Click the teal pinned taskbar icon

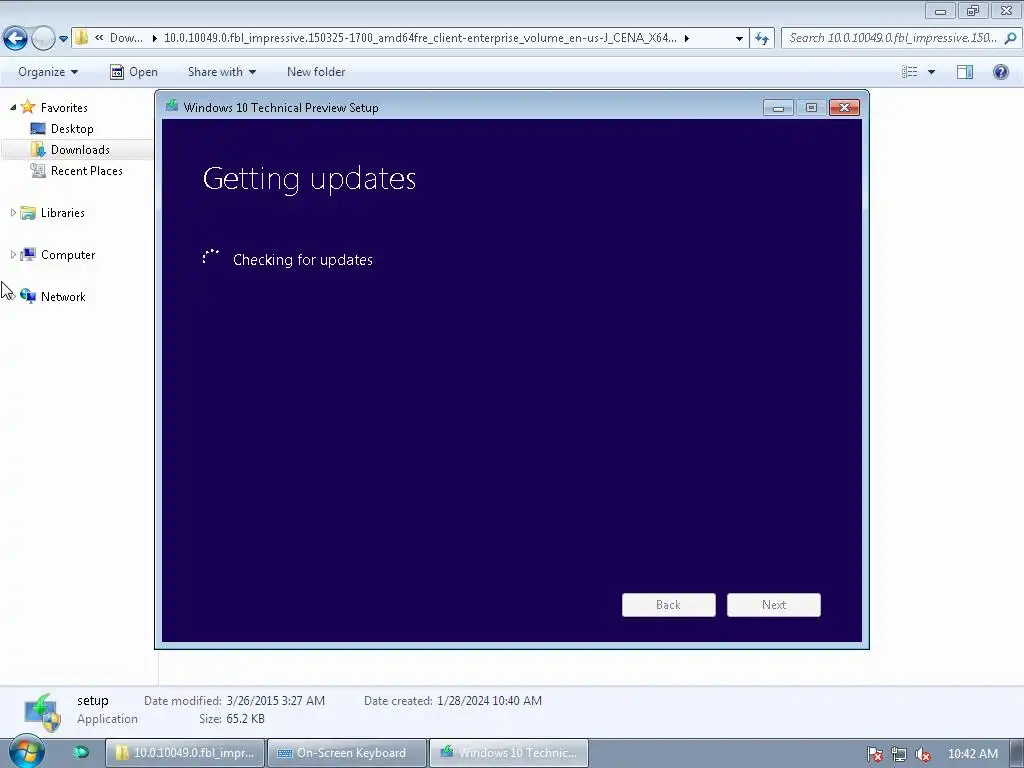coord(81,752)
